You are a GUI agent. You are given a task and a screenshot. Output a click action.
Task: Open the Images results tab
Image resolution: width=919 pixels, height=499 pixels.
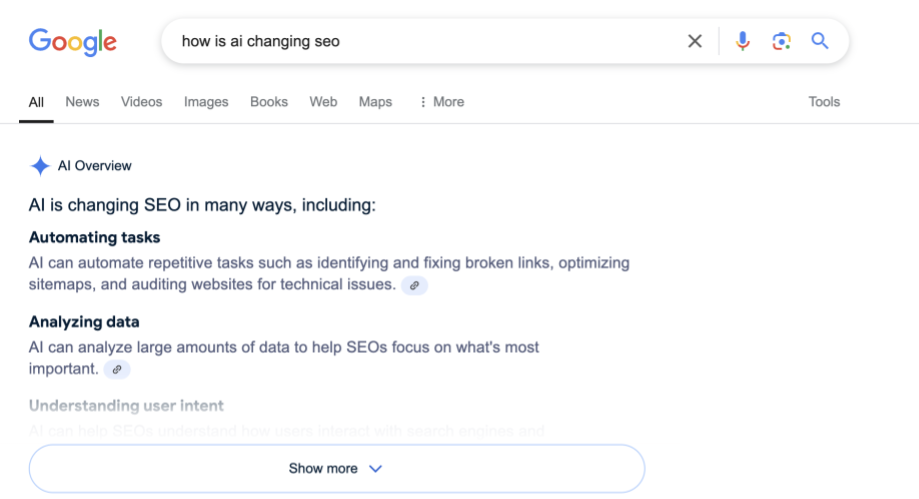coord(206,102)
